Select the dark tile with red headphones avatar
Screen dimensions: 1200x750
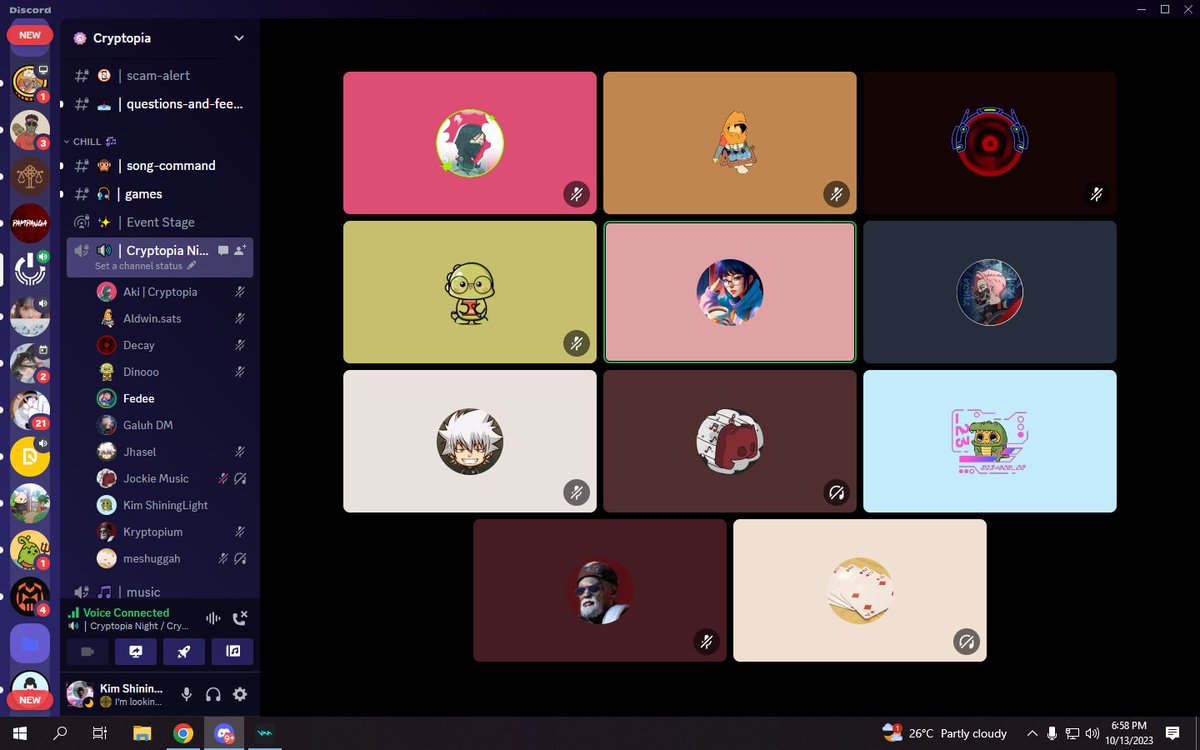[x=990, y=143]
